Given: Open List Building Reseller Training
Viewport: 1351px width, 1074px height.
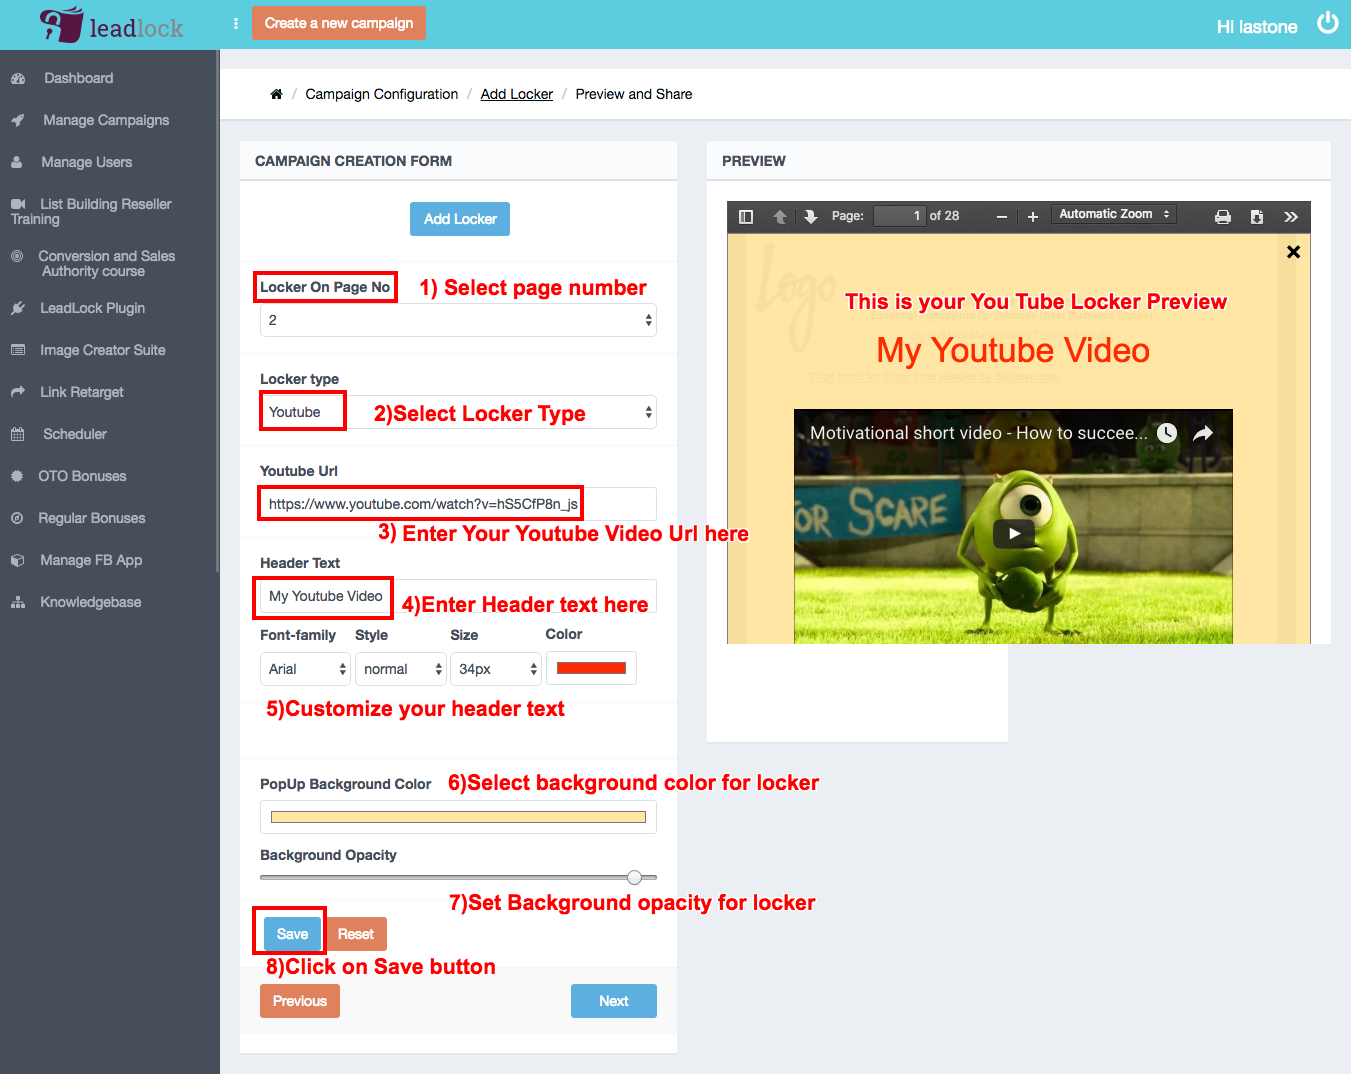Looking at the screenshot, I should (x=90, y=211).
